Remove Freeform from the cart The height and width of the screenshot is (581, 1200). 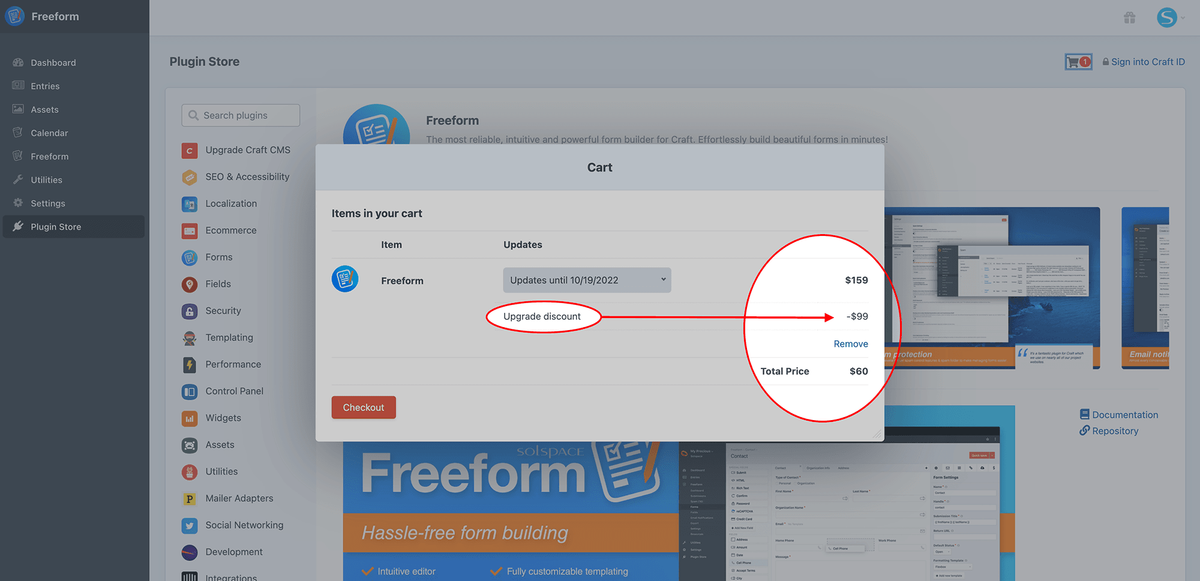851,344
